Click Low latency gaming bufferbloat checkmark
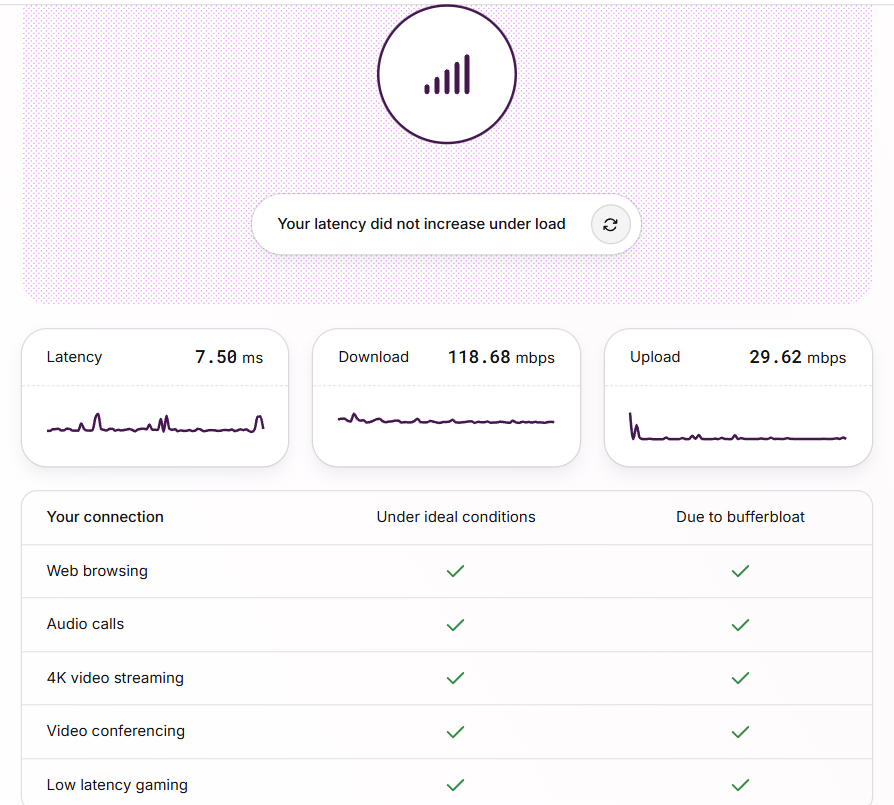894x805 pixels. [740, 785]
